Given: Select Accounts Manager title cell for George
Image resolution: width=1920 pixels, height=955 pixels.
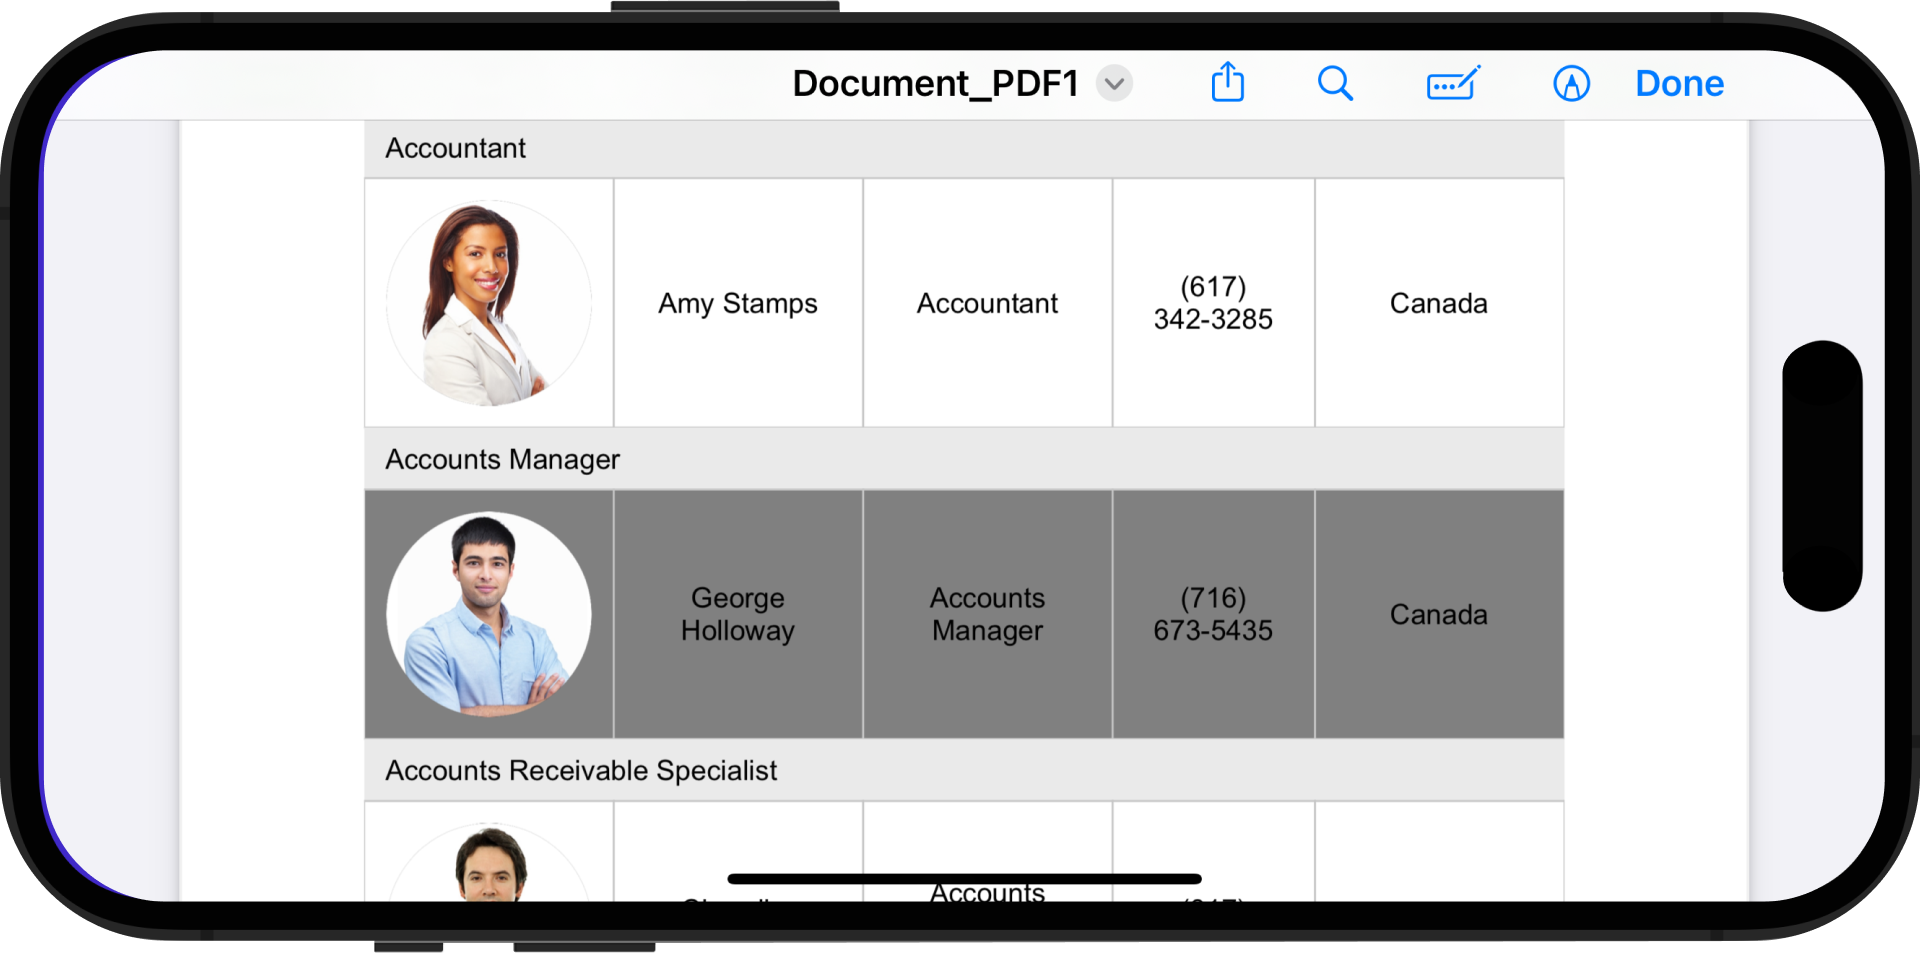Looking at the screenshot, I should pyautogui.click(x=987, y=614).
